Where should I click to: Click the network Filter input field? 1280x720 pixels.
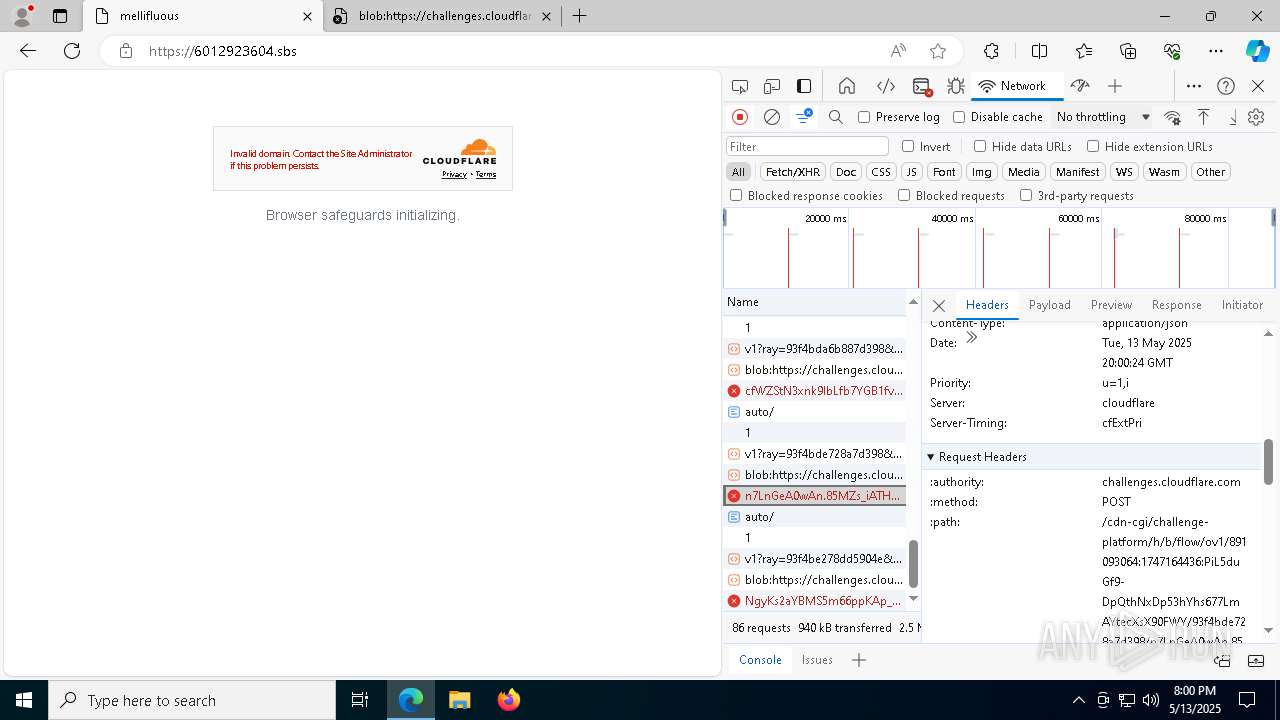tap(807, 146)
